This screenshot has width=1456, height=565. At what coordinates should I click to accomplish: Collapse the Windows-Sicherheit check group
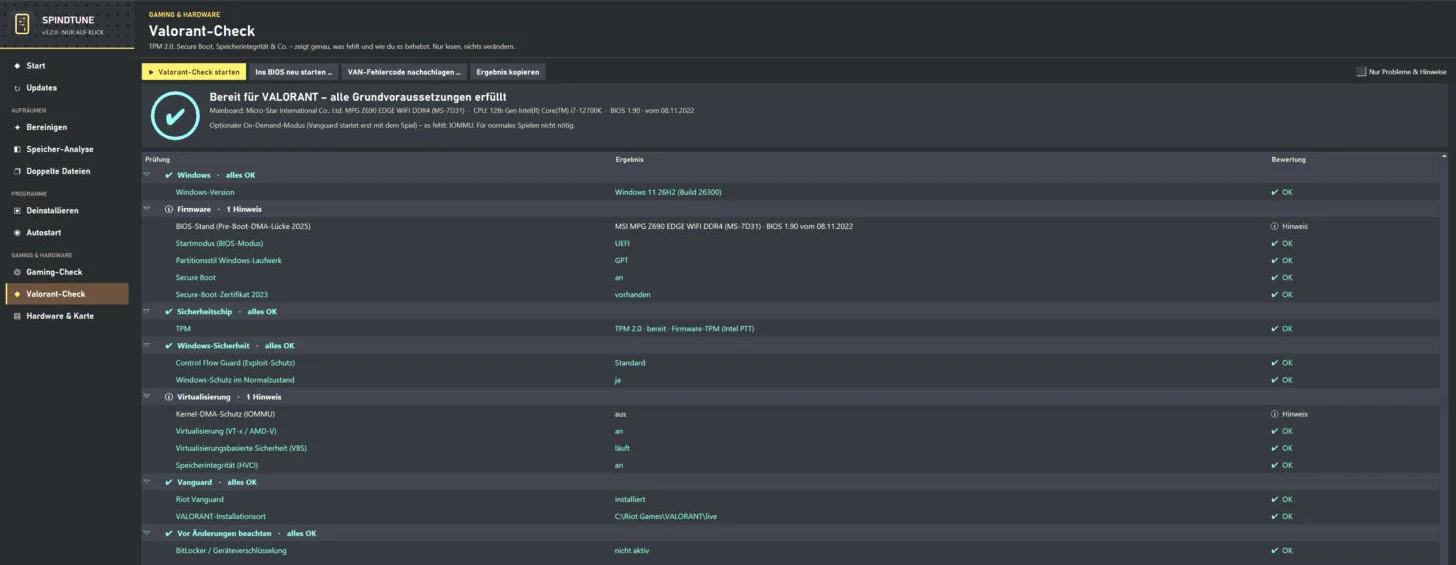pyautogui.click(x=147, y=345)
